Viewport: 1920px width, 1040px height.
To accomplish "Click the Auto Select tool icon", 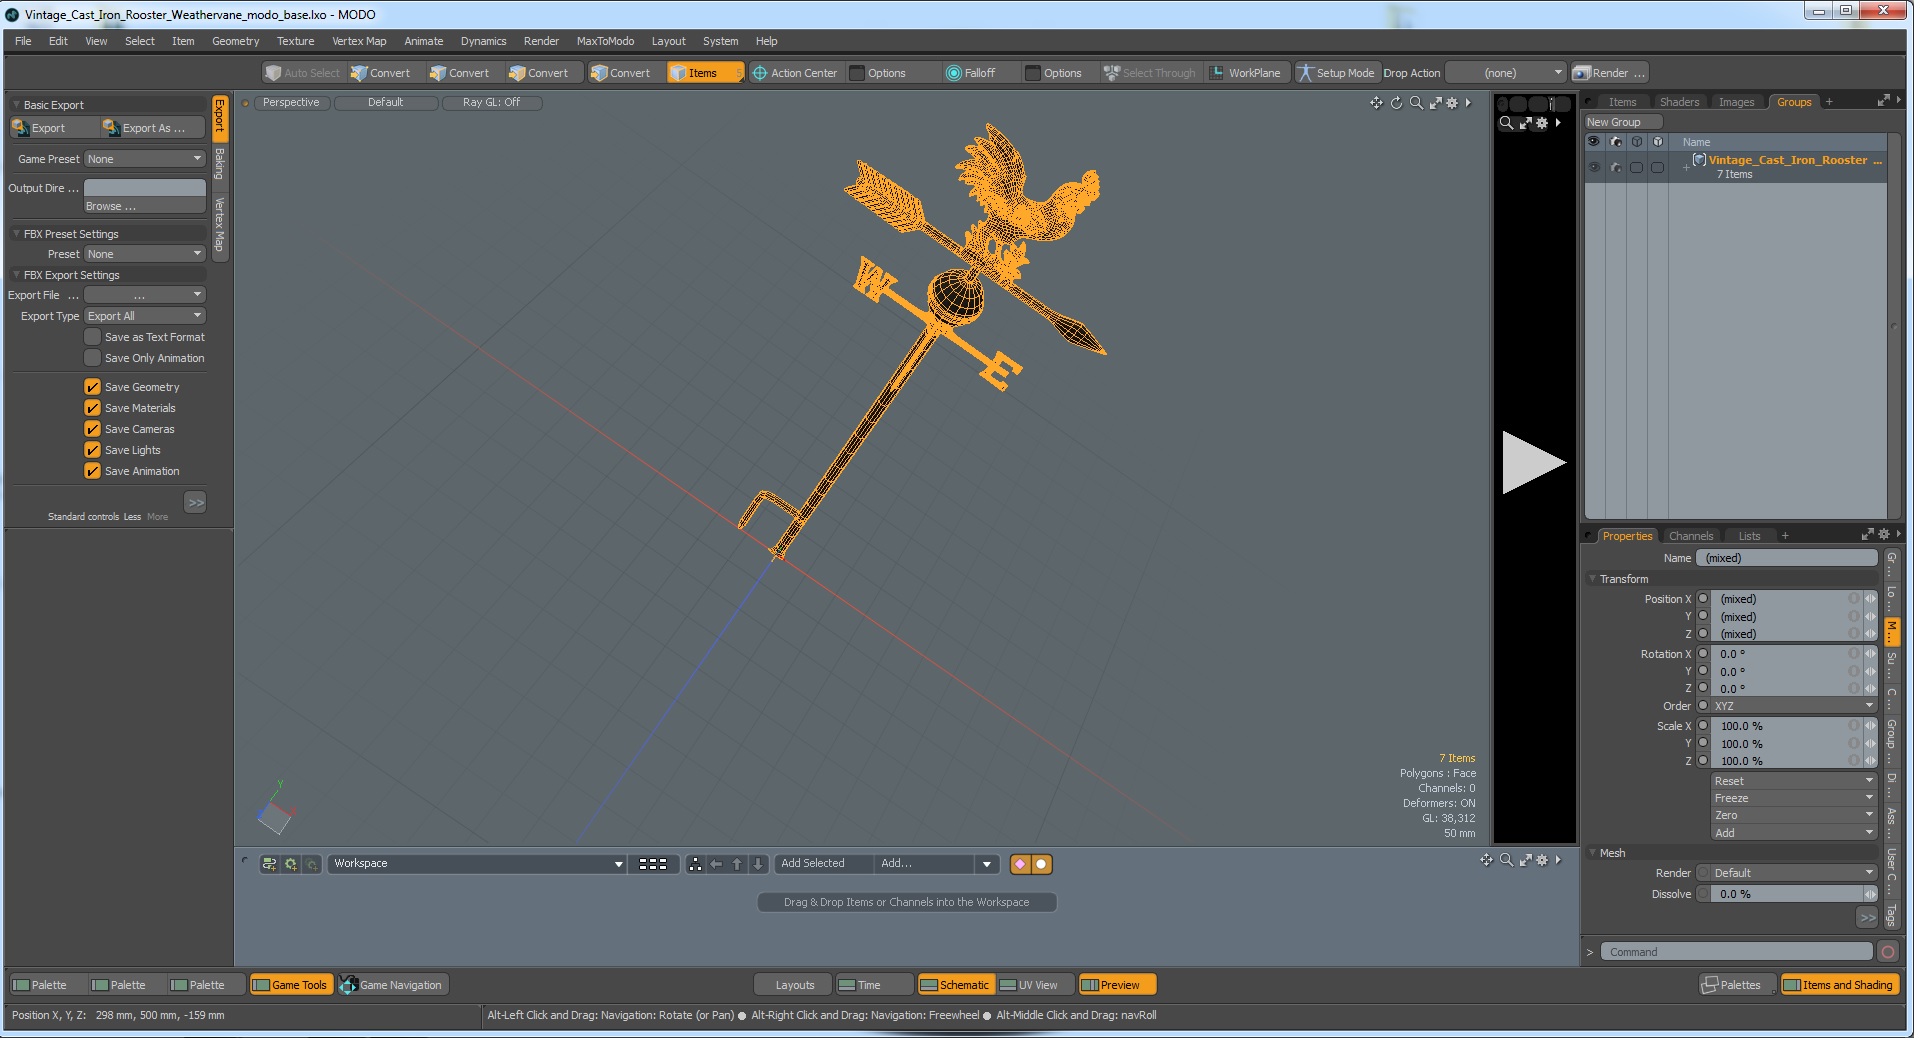I will click(x=272, y=73).
